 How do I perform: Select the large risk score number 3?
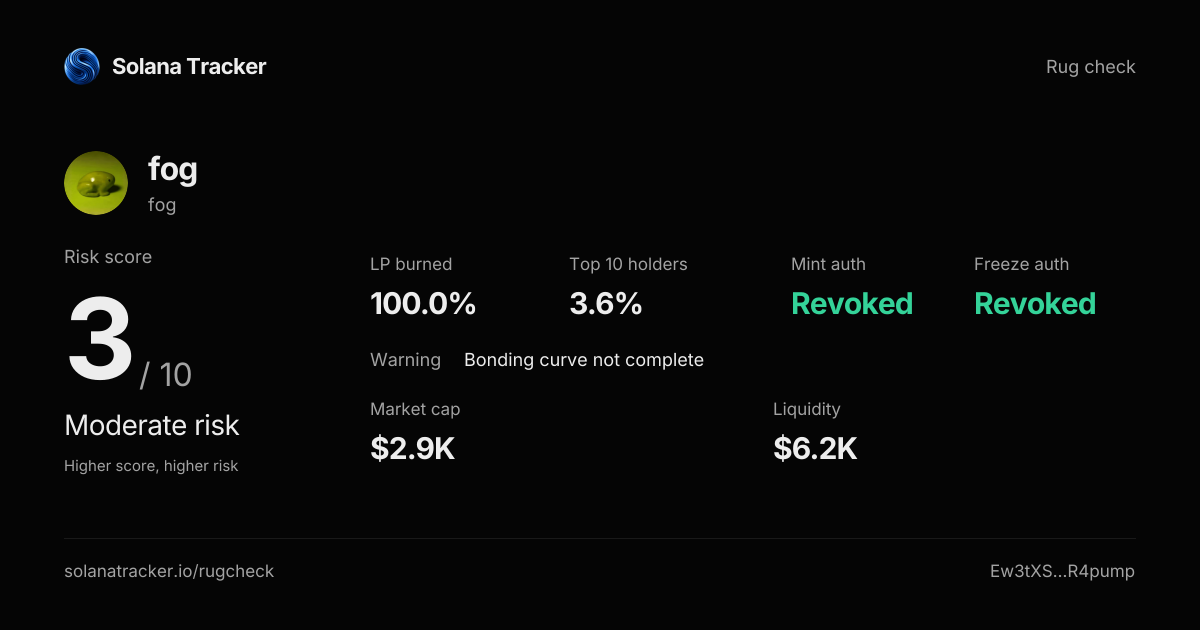pos(100,340)
